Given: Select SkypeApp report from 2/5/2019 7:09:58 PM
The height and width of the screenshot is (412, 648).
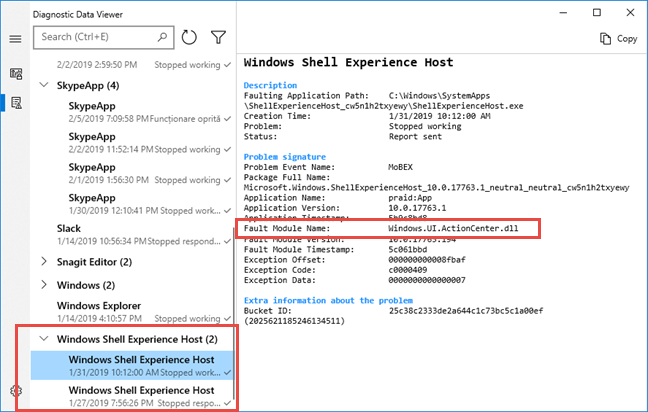Looking at the screenshot, I should [x=132, y=112].
